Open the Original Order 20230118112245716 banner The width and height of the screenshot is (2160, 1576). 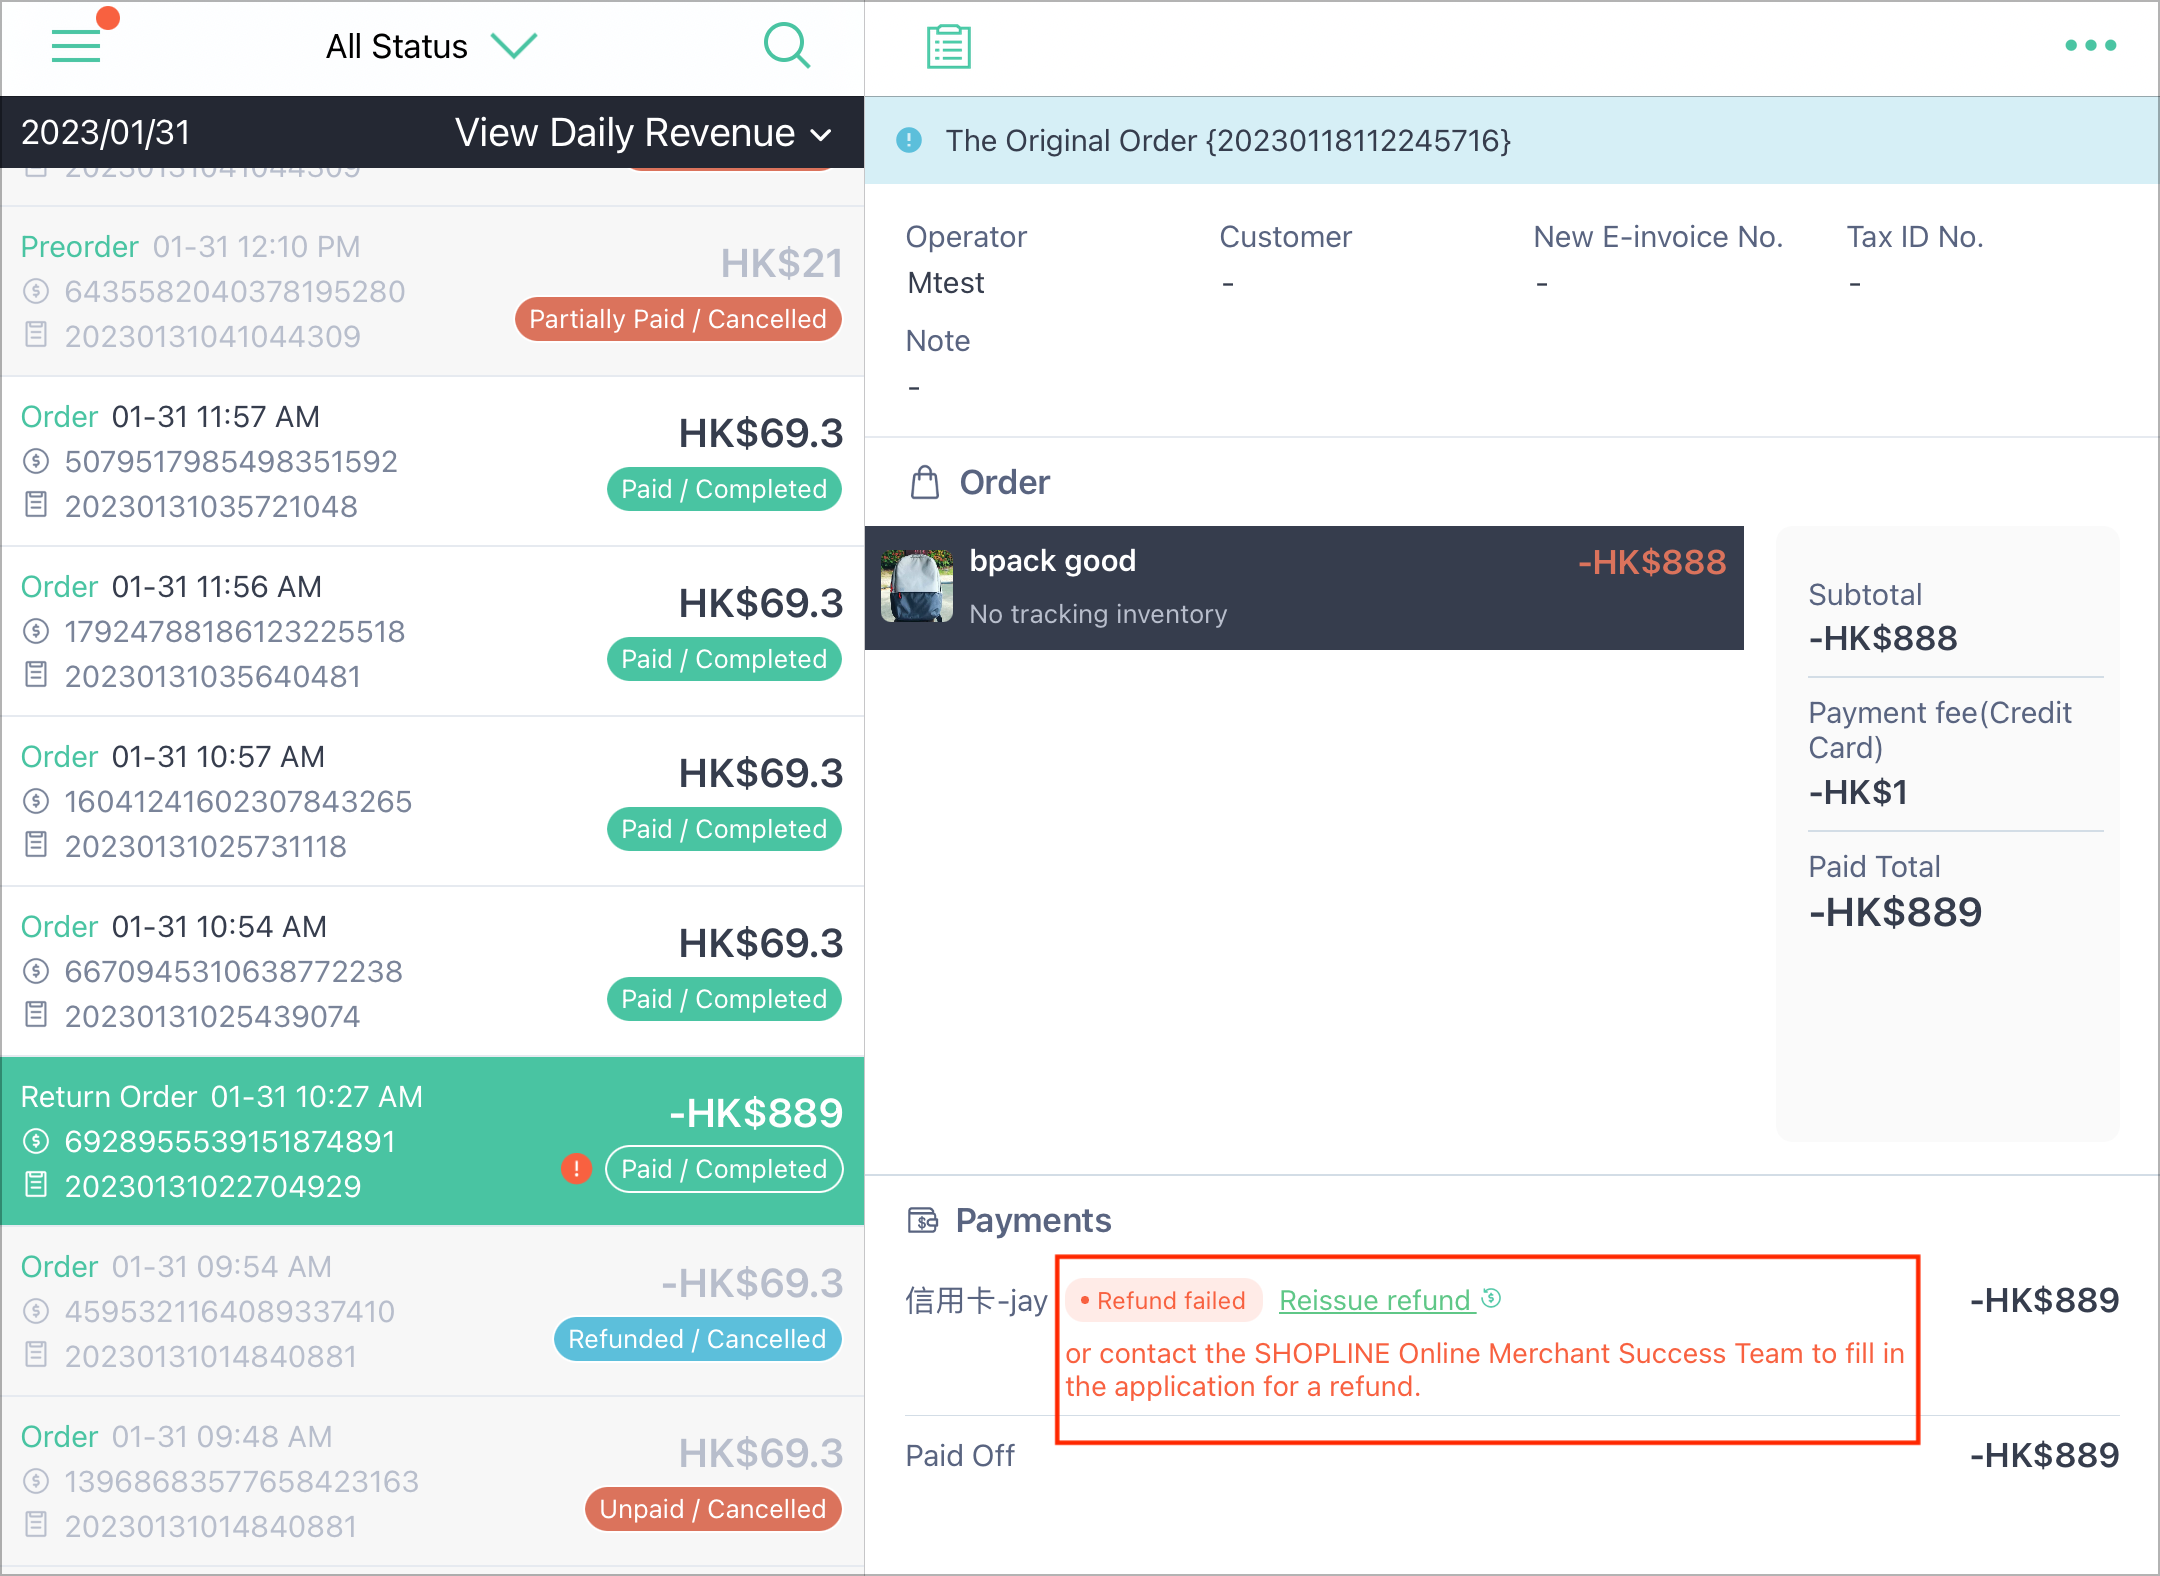[1511, 140]
